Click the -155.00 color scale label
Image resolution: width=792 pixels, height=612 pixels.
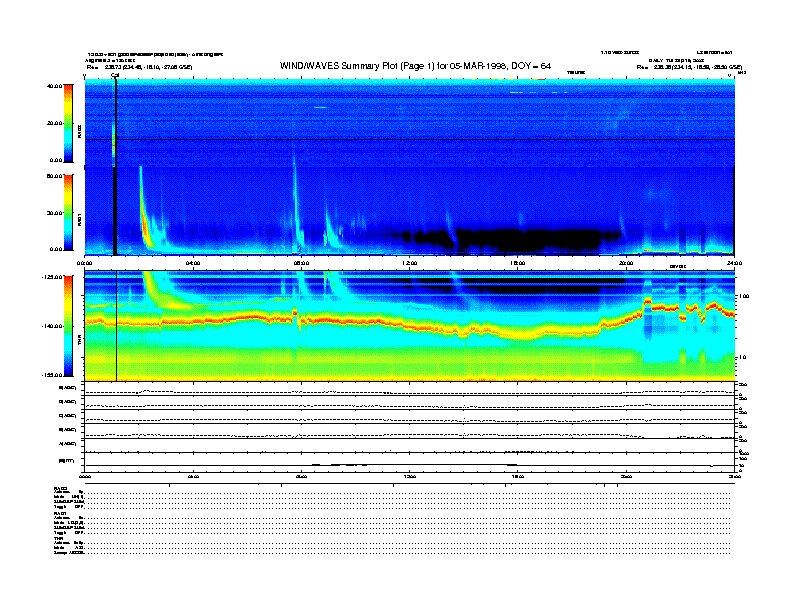[52, 375]
